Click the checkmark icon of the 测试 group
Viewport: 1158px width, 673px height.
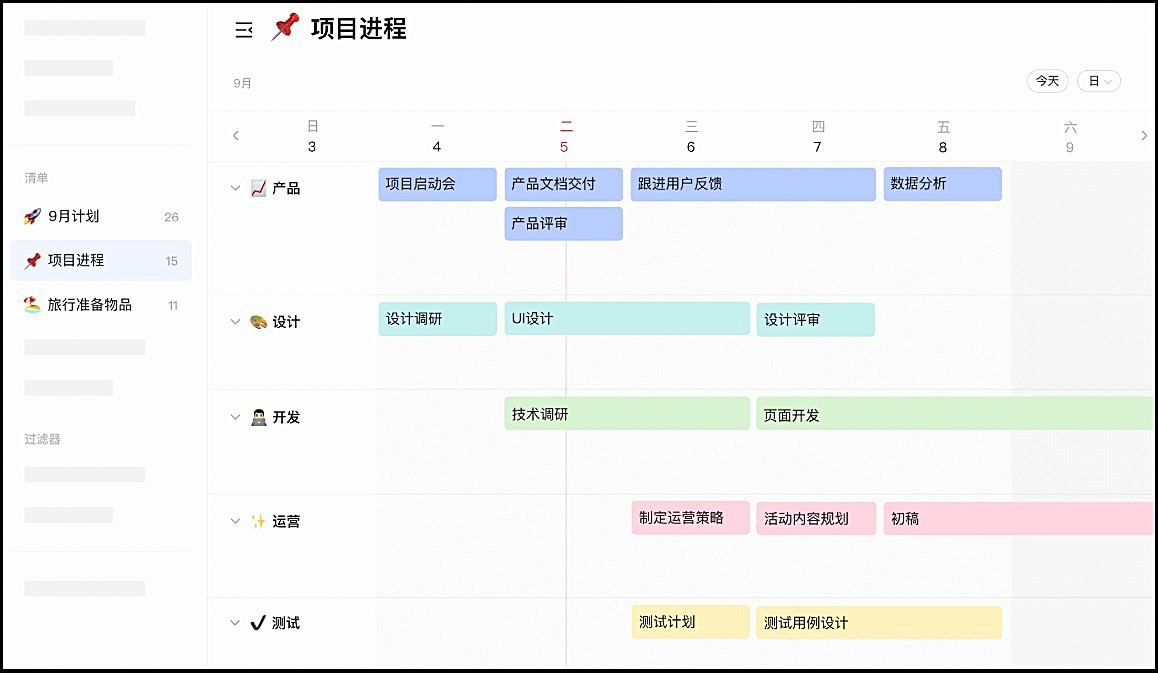point(258,622)
